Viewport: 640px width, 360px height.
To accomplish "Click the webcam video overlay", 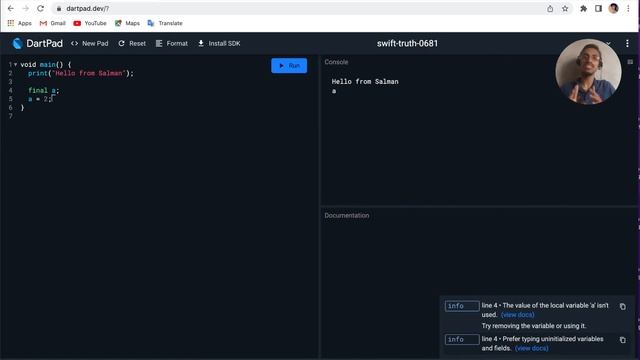I will click(x=588, y=71).
